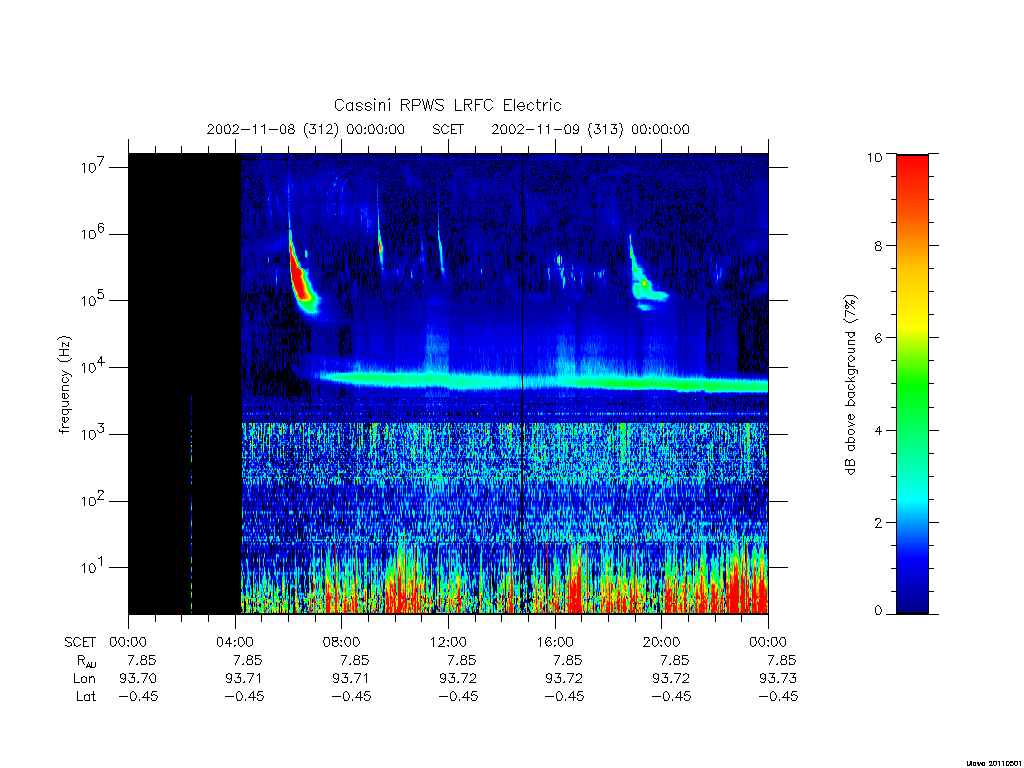Click the "Lat" row label
Image resolution: width=1024 pixels, height=768 pixels.
pos(86,696)
